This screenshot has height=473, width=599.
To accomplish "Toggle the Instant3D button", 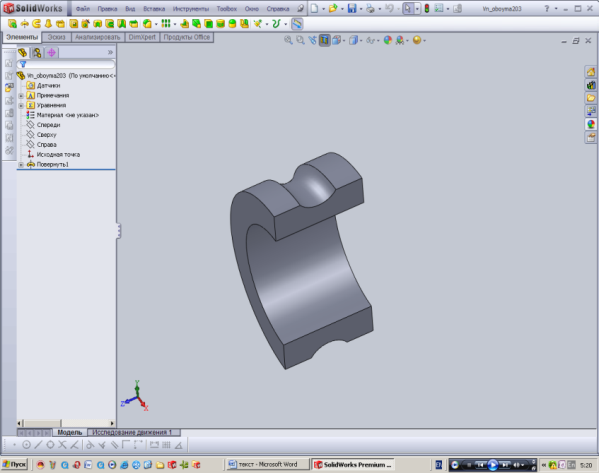I will pyautogui.click(x=297, y=24).
